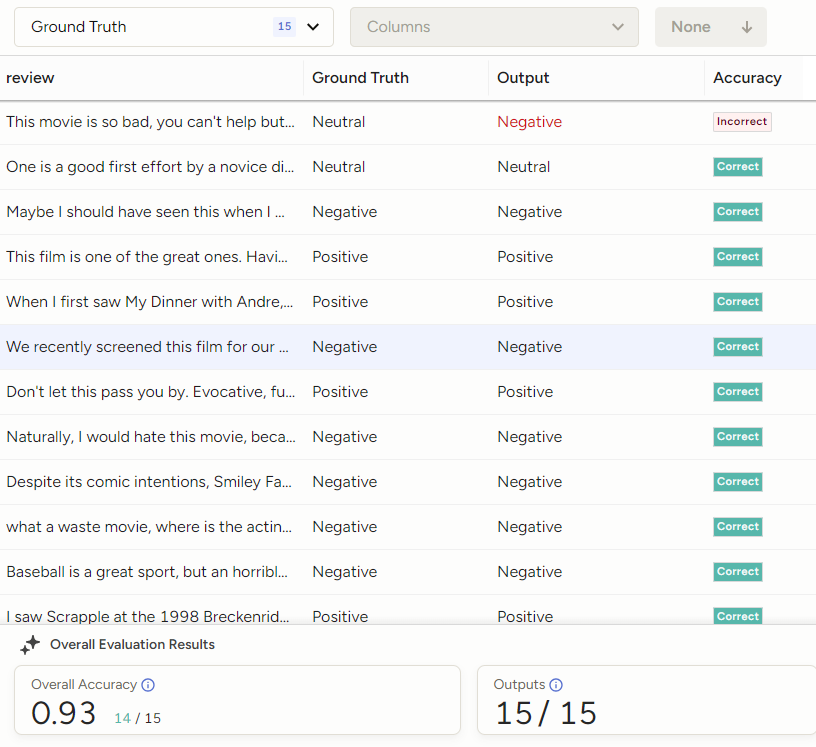The width and height of the screenshot is (816, 747).
Task: Select the red Negative output in first row
Action: pos(529,122)
